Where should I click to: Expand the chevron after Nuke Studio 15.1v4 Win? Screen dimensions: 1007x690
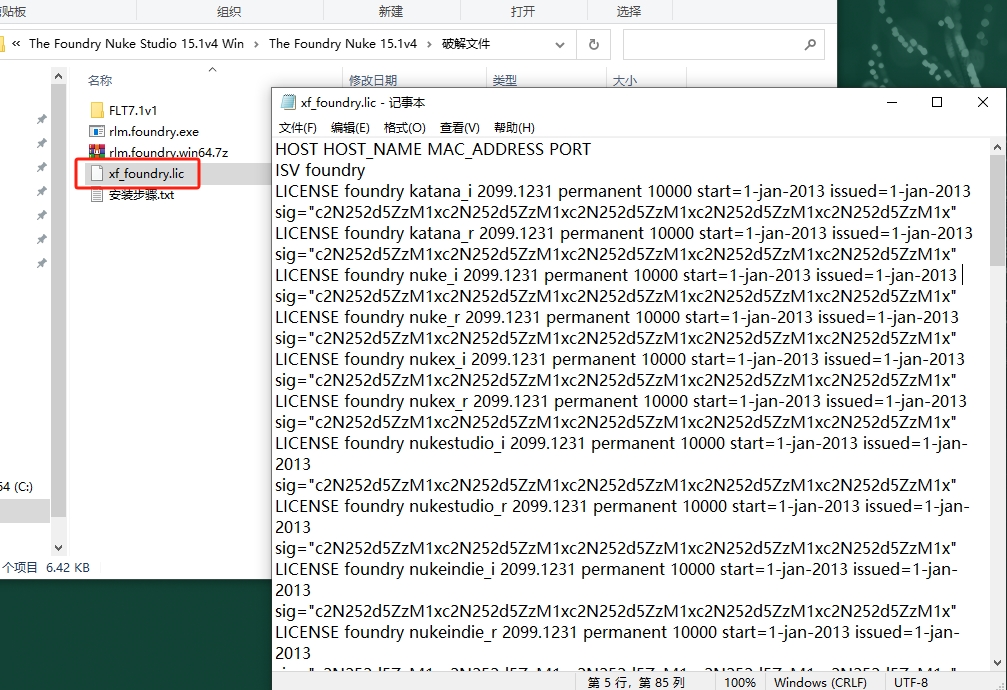[x=256, y=44]
